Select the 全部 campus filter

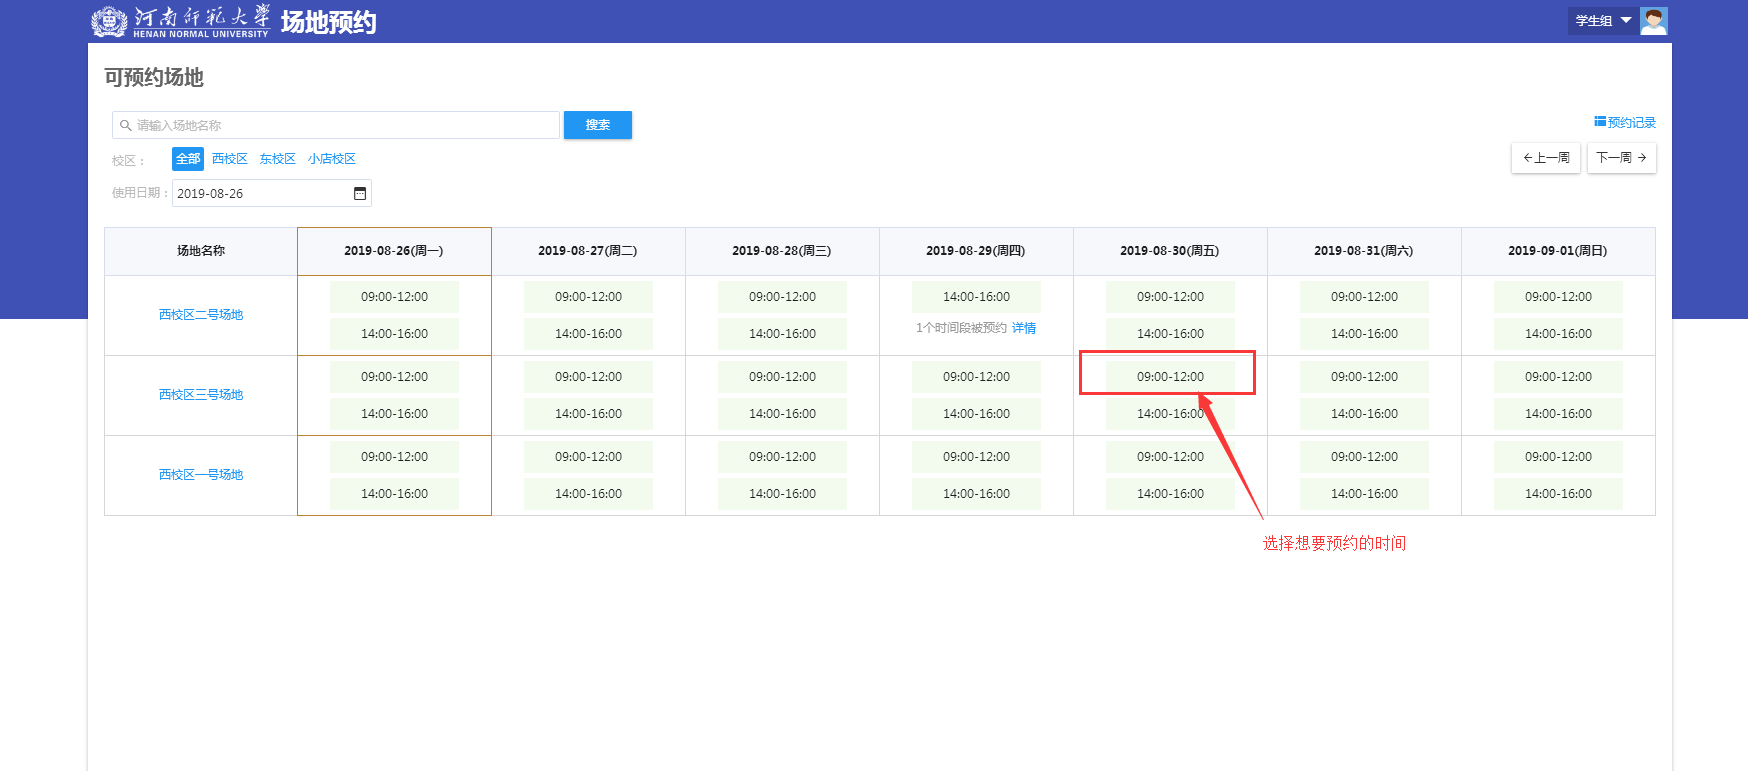[x=188, y=159]
